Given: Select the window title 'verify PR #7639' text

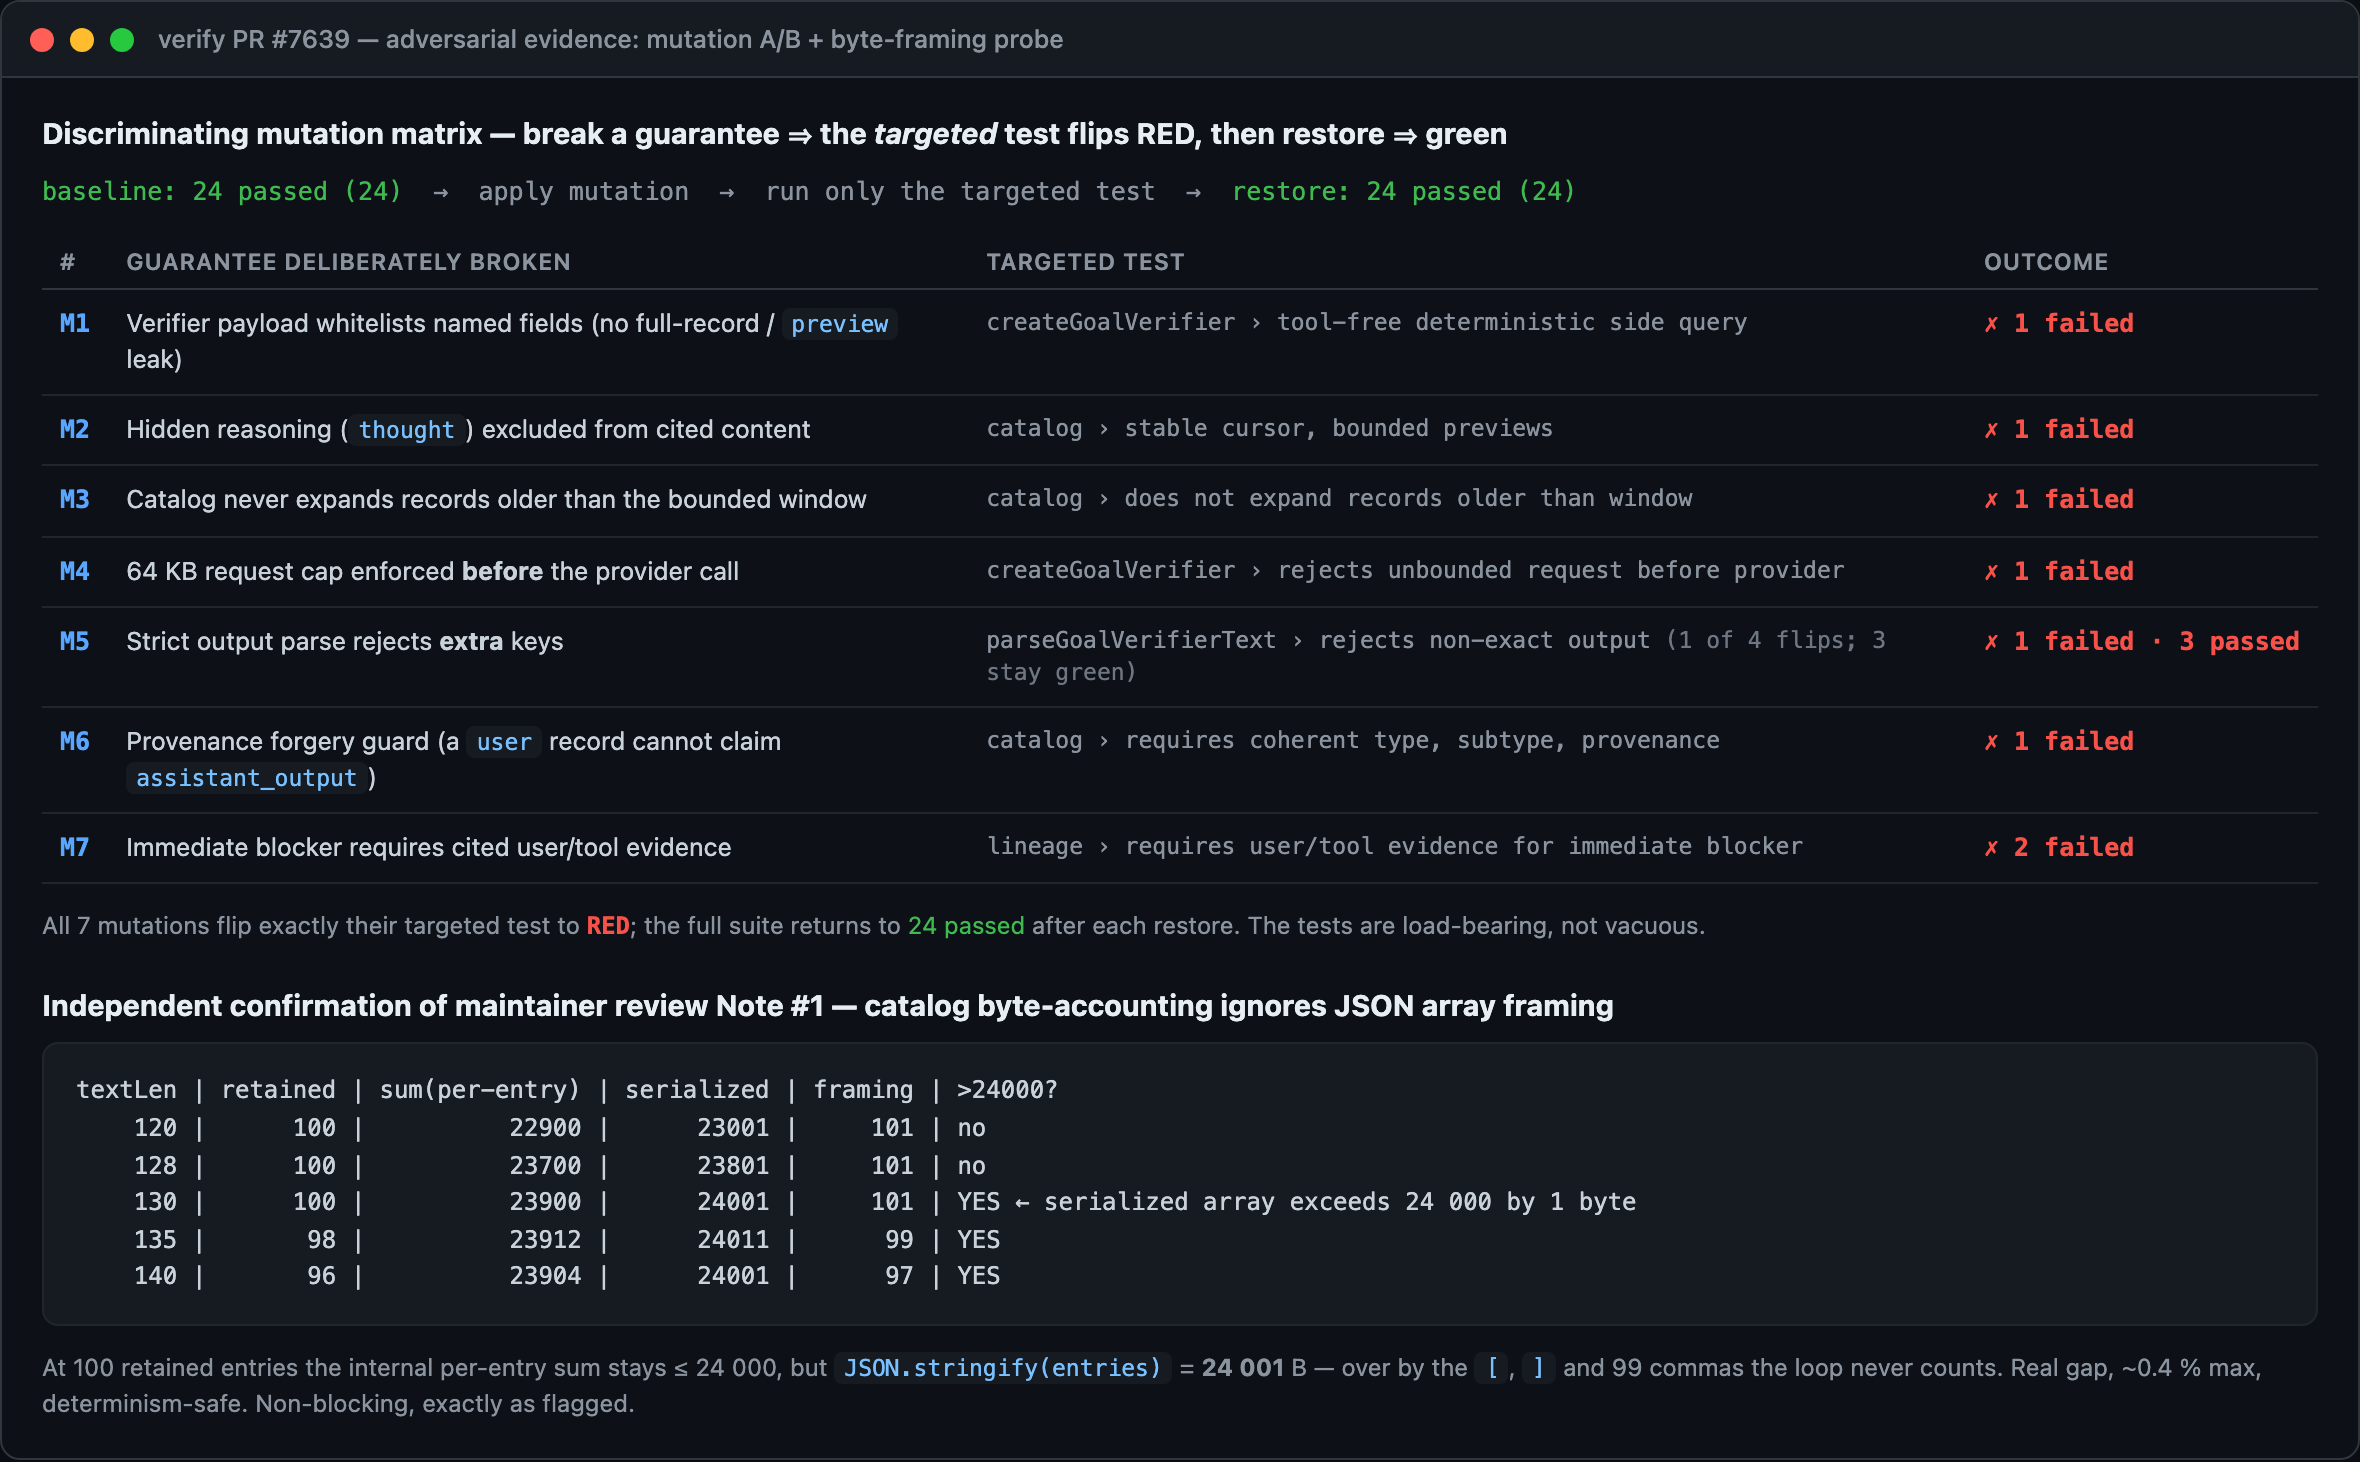Looking at the screenshot, I should pyautogui.click(x=254, y=40).
